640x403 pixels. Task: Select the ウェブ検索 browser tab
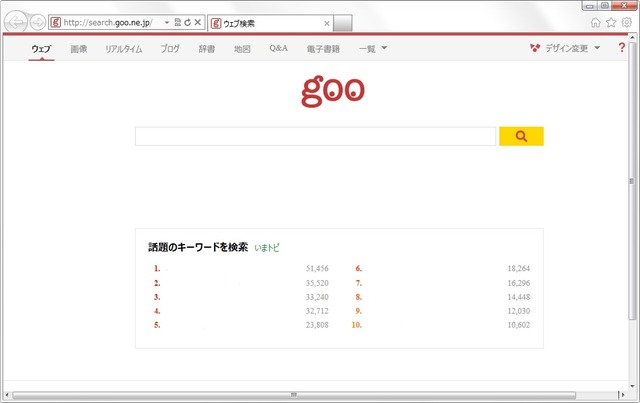pos(270,23)
